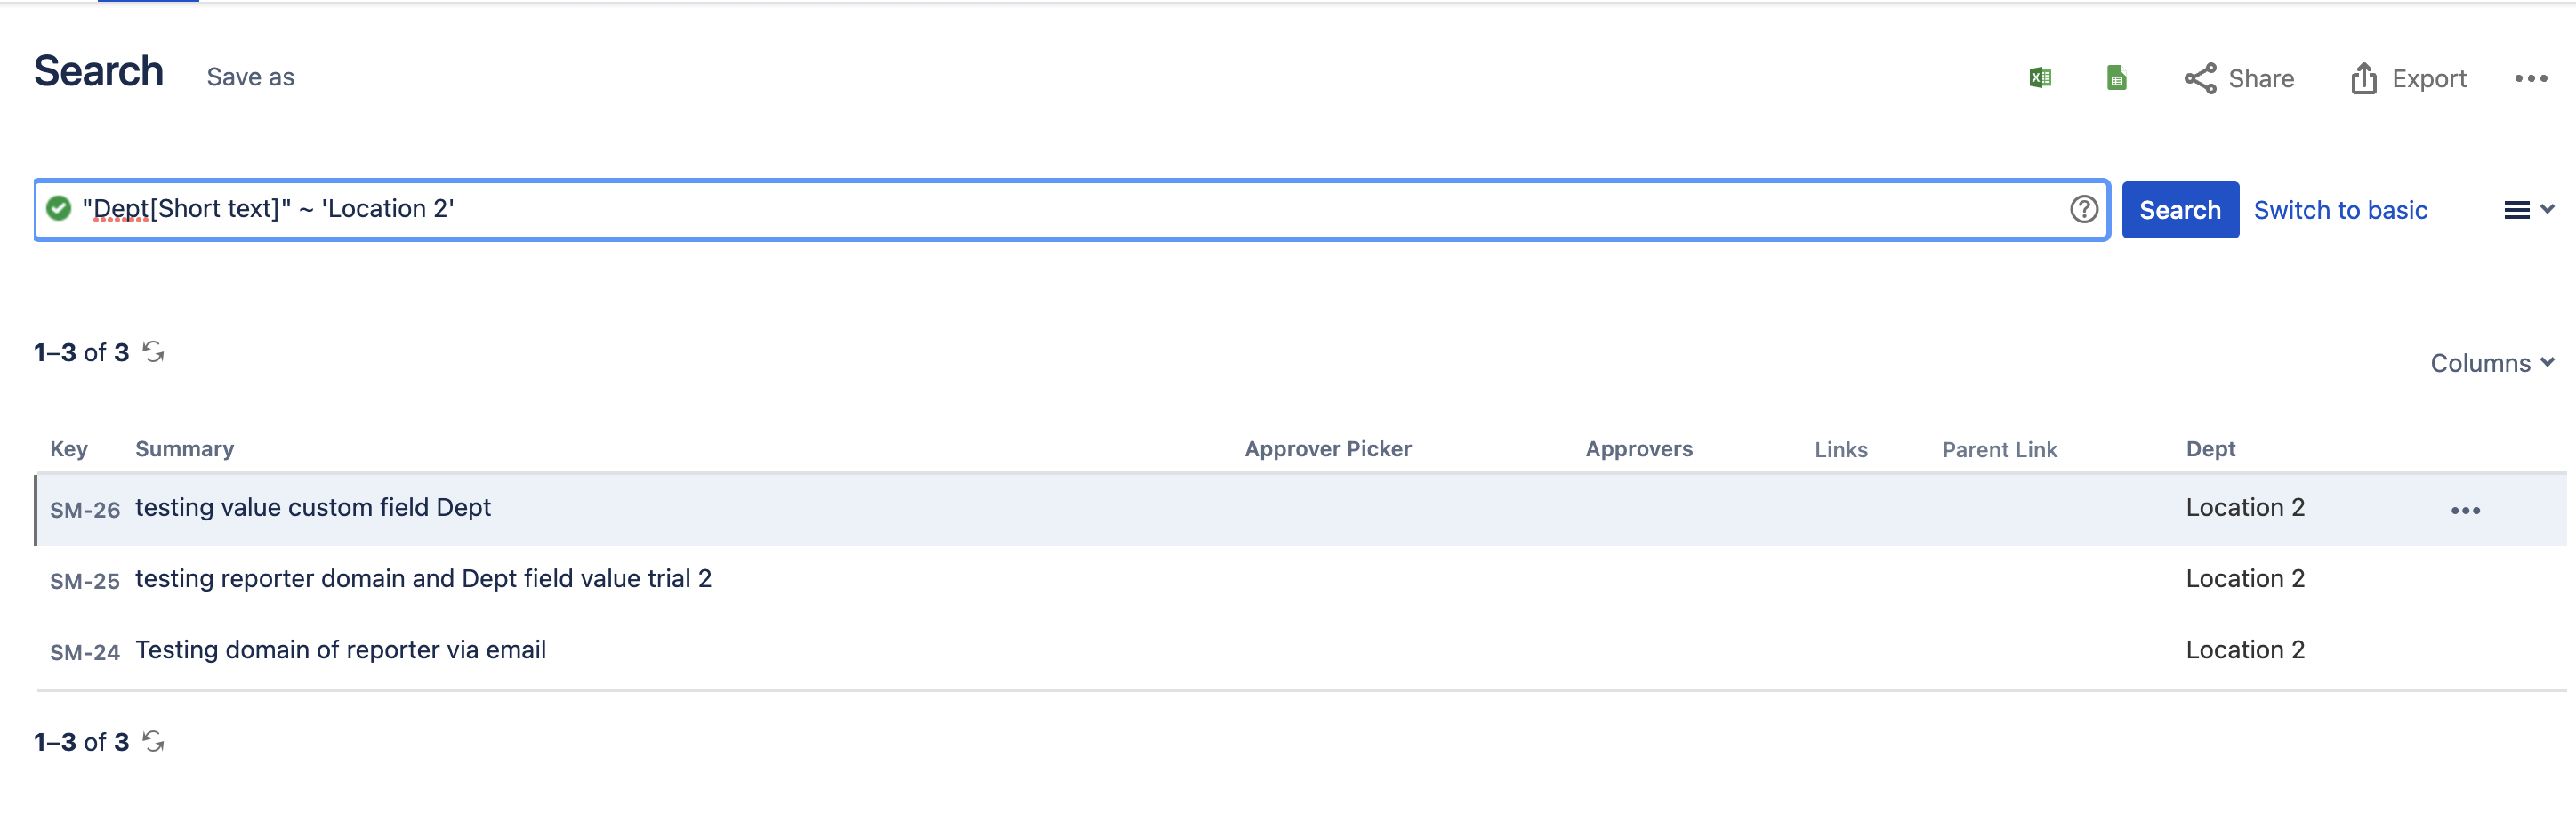Sort by the Dept column header
Image resolution: width=2576 pixels, height=822 pixels.
[2210, 449]
